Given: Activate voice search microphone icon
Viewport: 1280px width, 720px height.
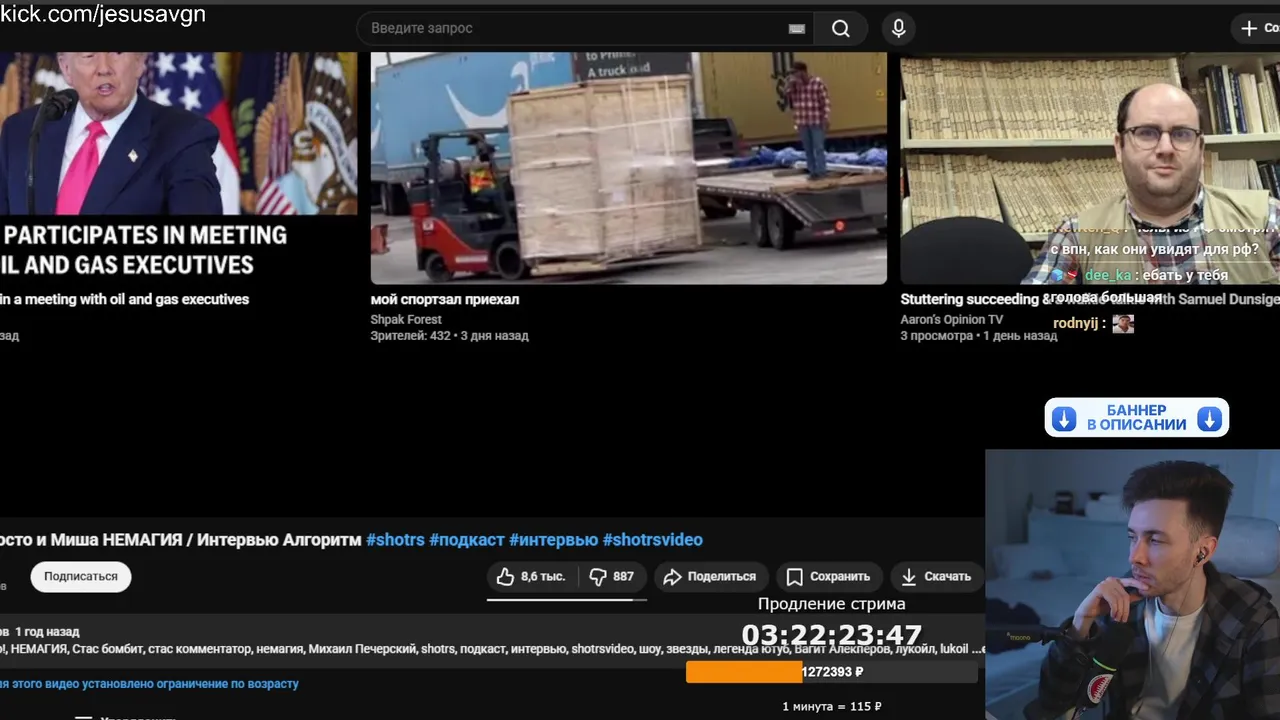Looking at the screenshot, I should click(898, 29).
